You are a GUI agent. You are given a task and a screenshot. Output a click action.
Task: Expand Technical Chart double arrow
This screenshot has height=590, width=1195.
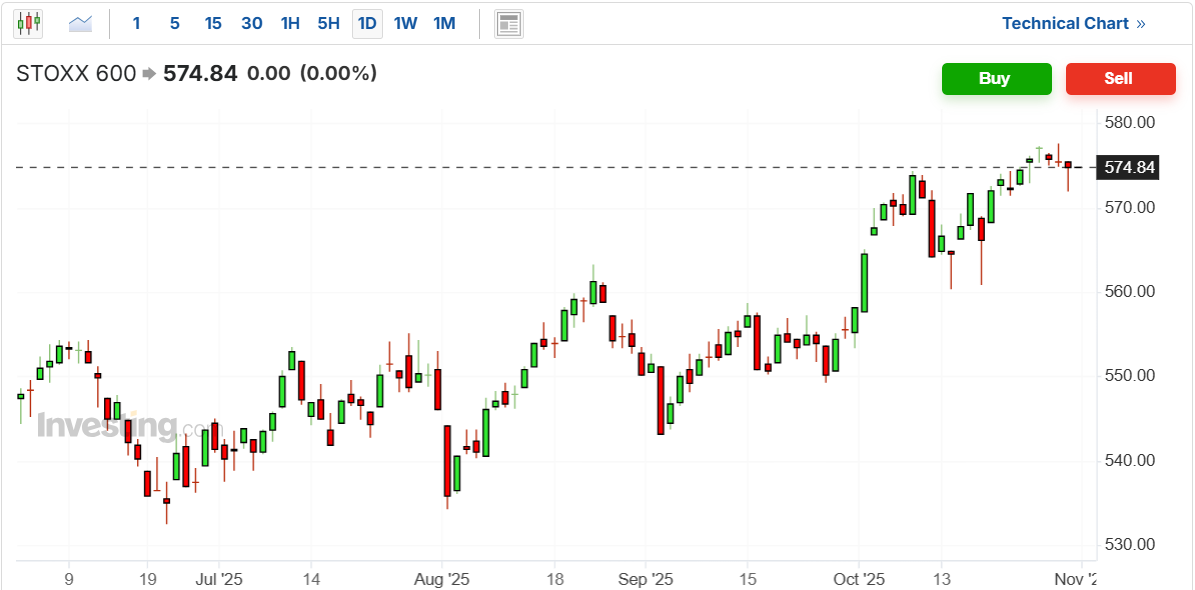1141,23
